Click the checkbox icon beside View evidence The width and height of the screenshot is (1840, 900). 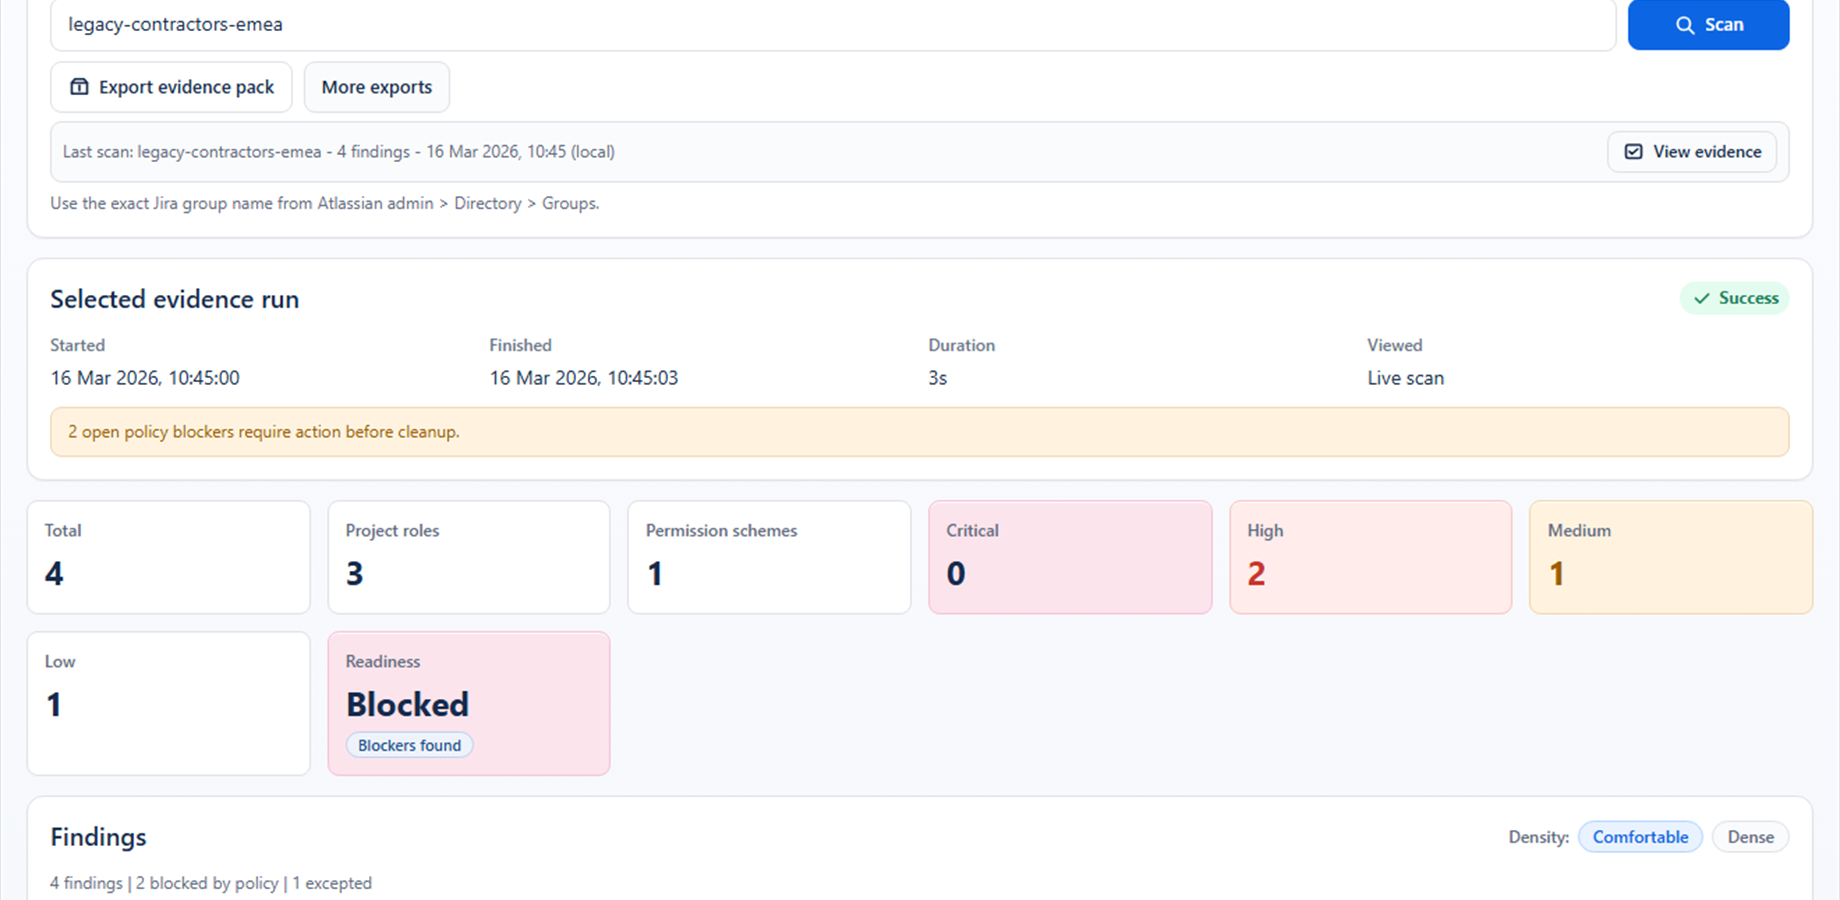click(1632, 151)
